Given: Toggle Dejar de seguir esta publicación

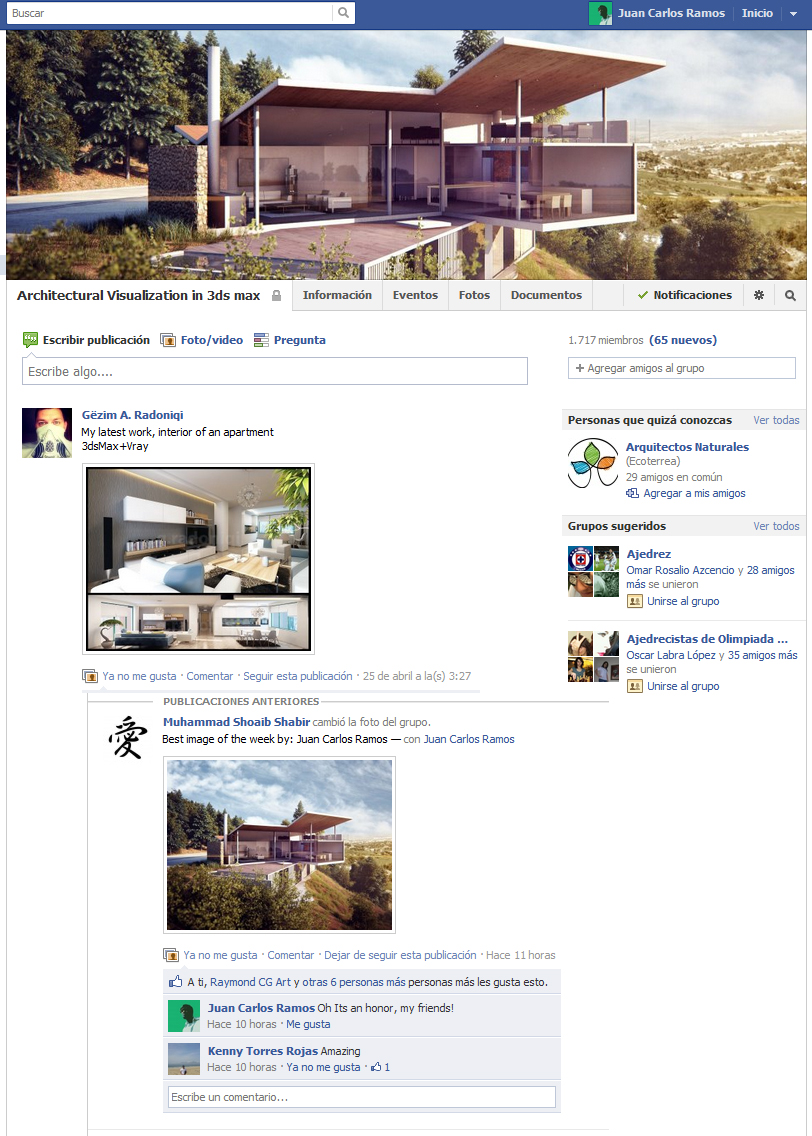Looking at the screenshot, I should pos(400,955).
